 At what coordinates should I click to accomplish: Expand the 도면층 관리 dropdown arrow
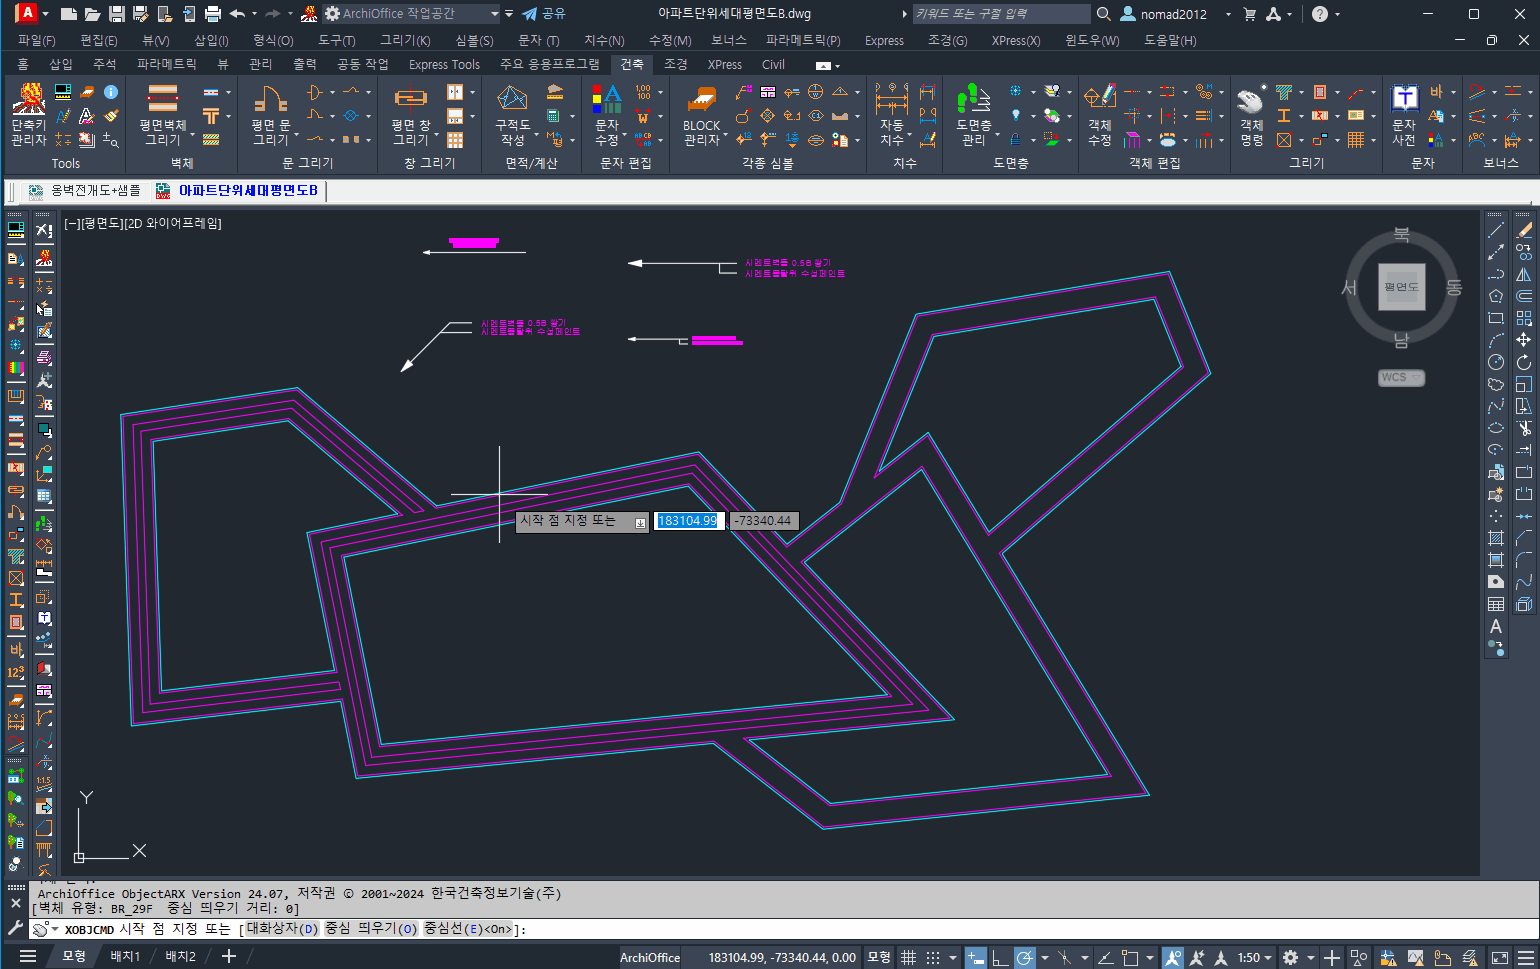tap(997, 133)
